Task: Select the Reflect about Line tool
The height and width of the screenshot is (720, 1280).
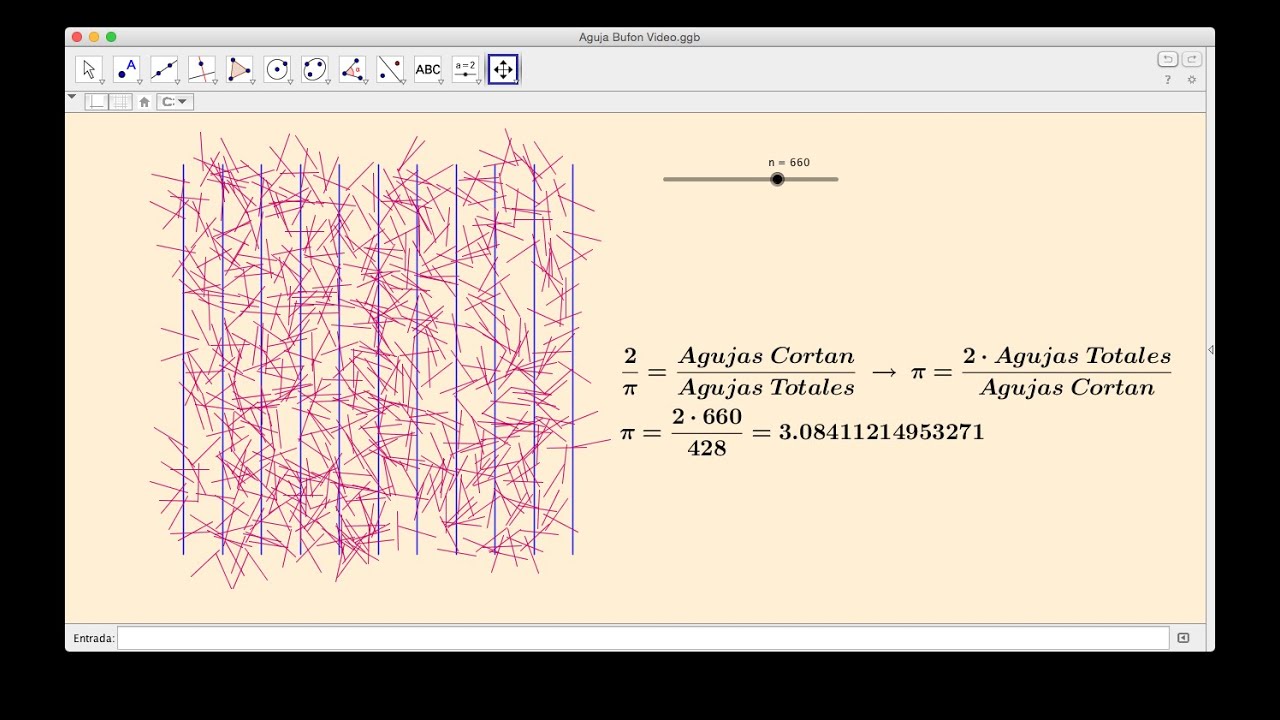Action: click(x=390, y=69)
